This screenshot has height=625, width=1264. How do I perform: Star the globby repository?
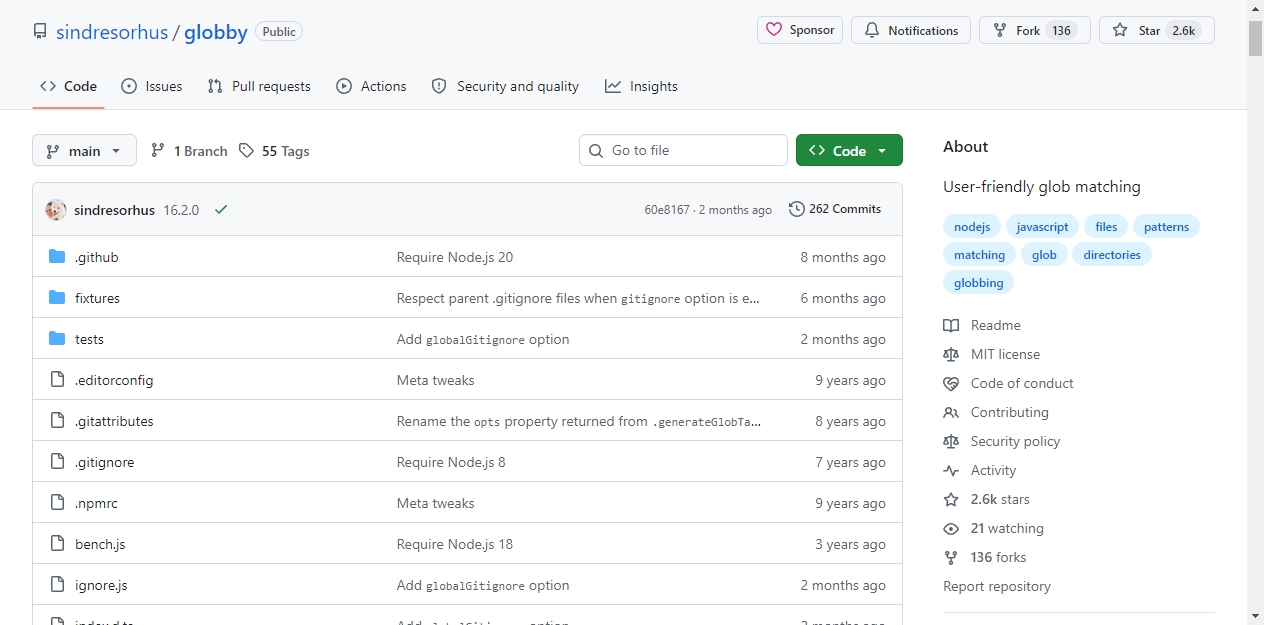coord(1157,30)
